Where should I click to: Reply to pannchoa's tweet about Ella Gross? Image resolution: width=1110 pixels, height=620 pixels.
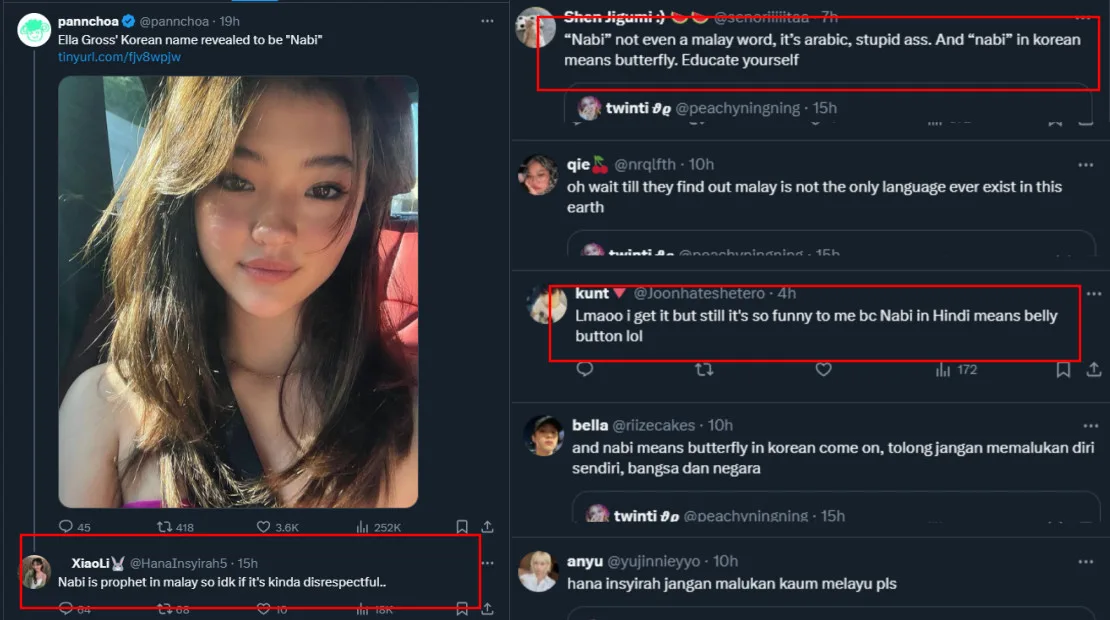pyautogui.click(x=66, y=527)
